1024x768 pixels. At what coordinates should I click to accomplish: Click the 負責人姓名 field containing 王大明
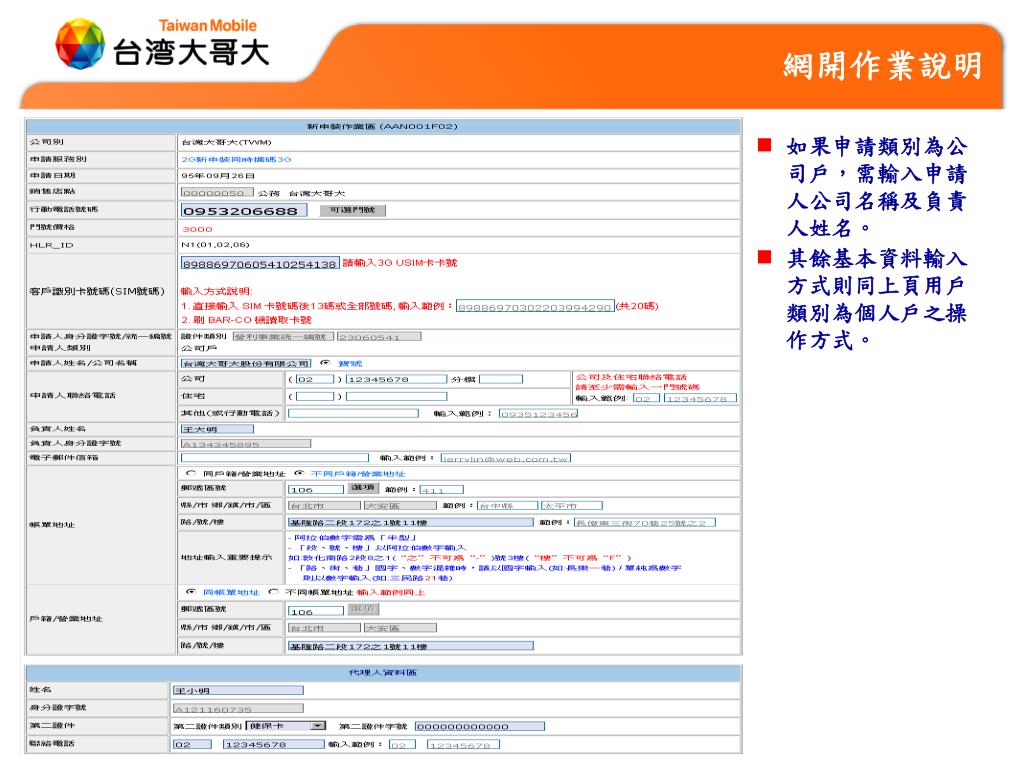coord(217,429)
